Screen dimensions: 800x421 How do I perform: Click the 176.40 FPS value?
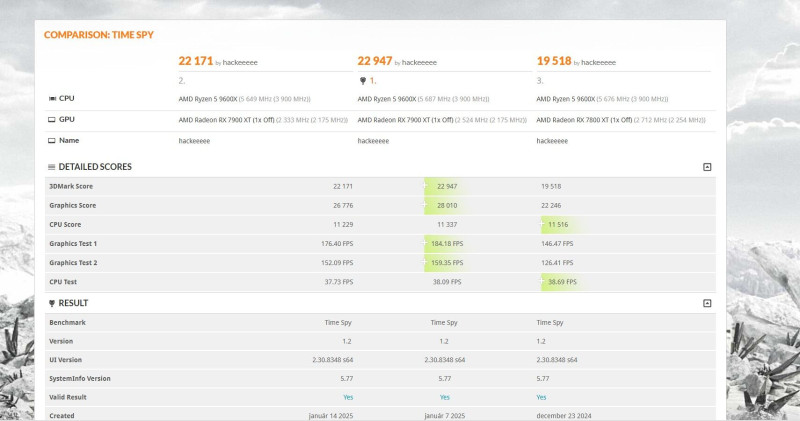(x=337, y=243)
